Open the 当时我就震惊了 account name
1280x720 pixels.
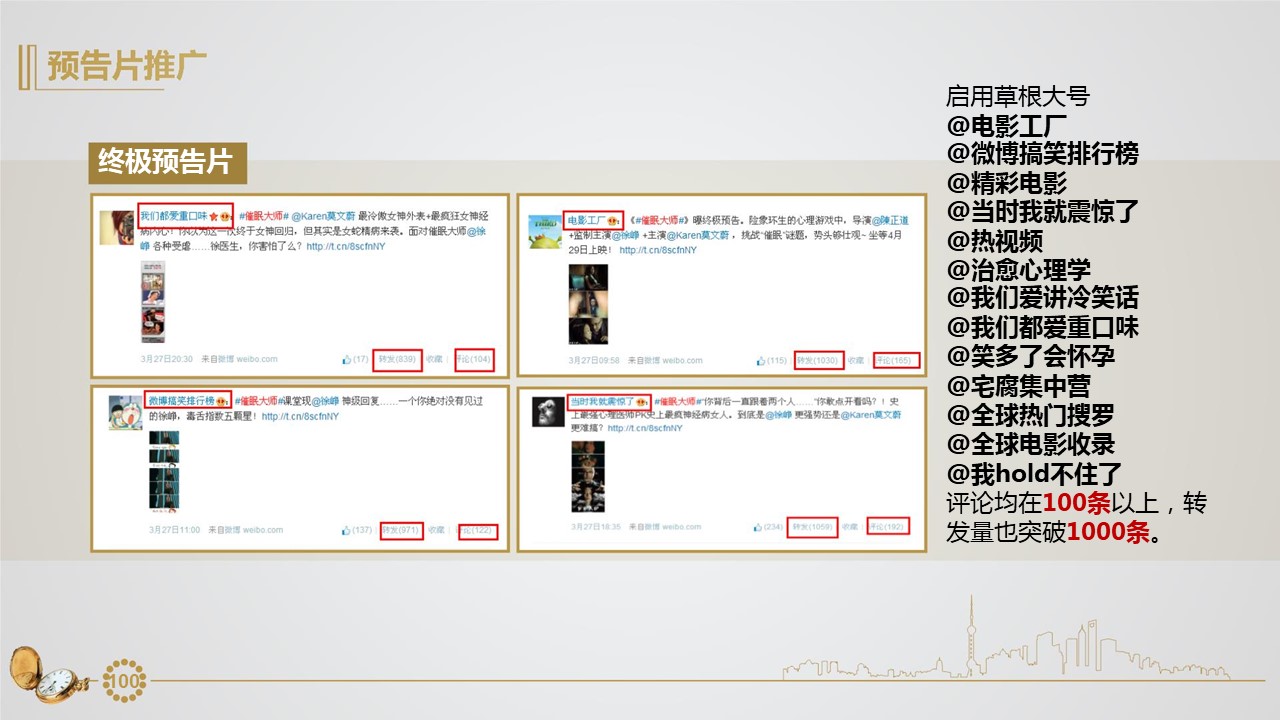point(601,401)
